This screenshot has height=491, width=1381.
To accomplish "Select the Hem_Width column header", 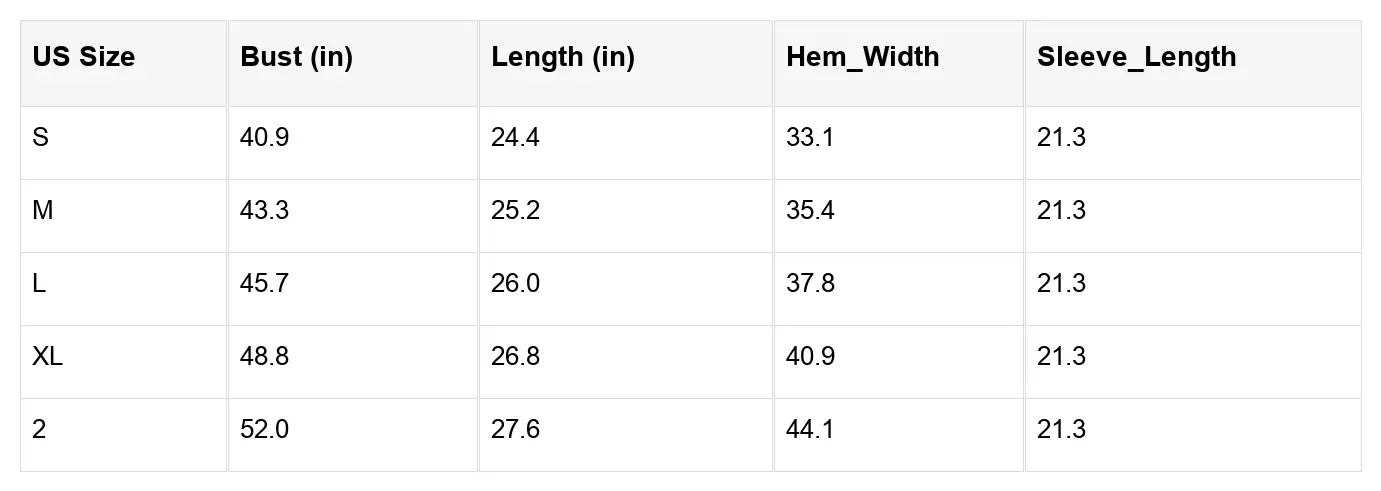I will coord(862,57).
